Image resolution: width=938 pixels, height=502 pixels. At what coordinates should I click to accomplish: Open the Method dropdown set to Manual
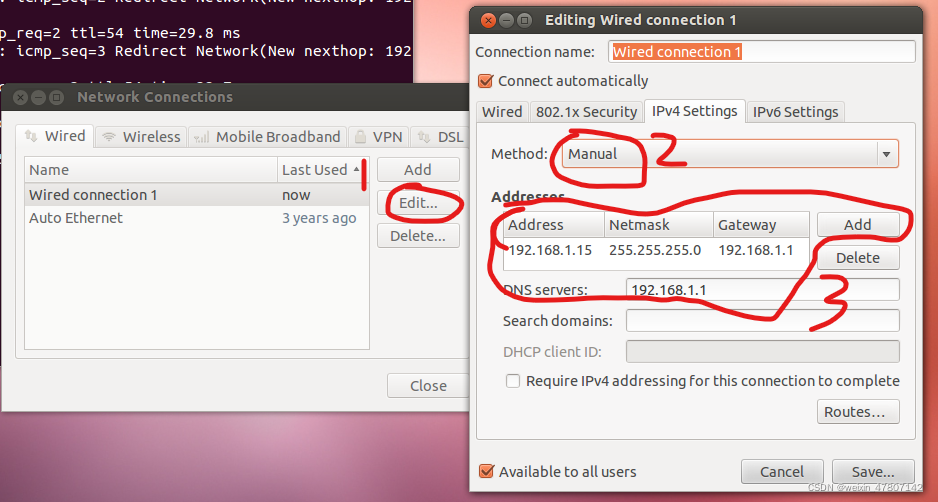[730, 154]
